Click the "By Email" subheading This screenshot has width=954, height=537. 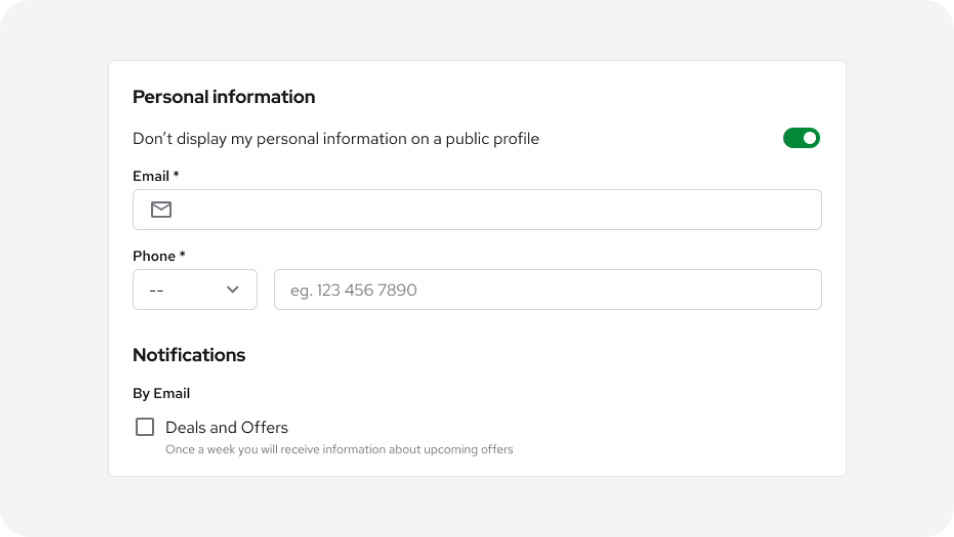161,393
